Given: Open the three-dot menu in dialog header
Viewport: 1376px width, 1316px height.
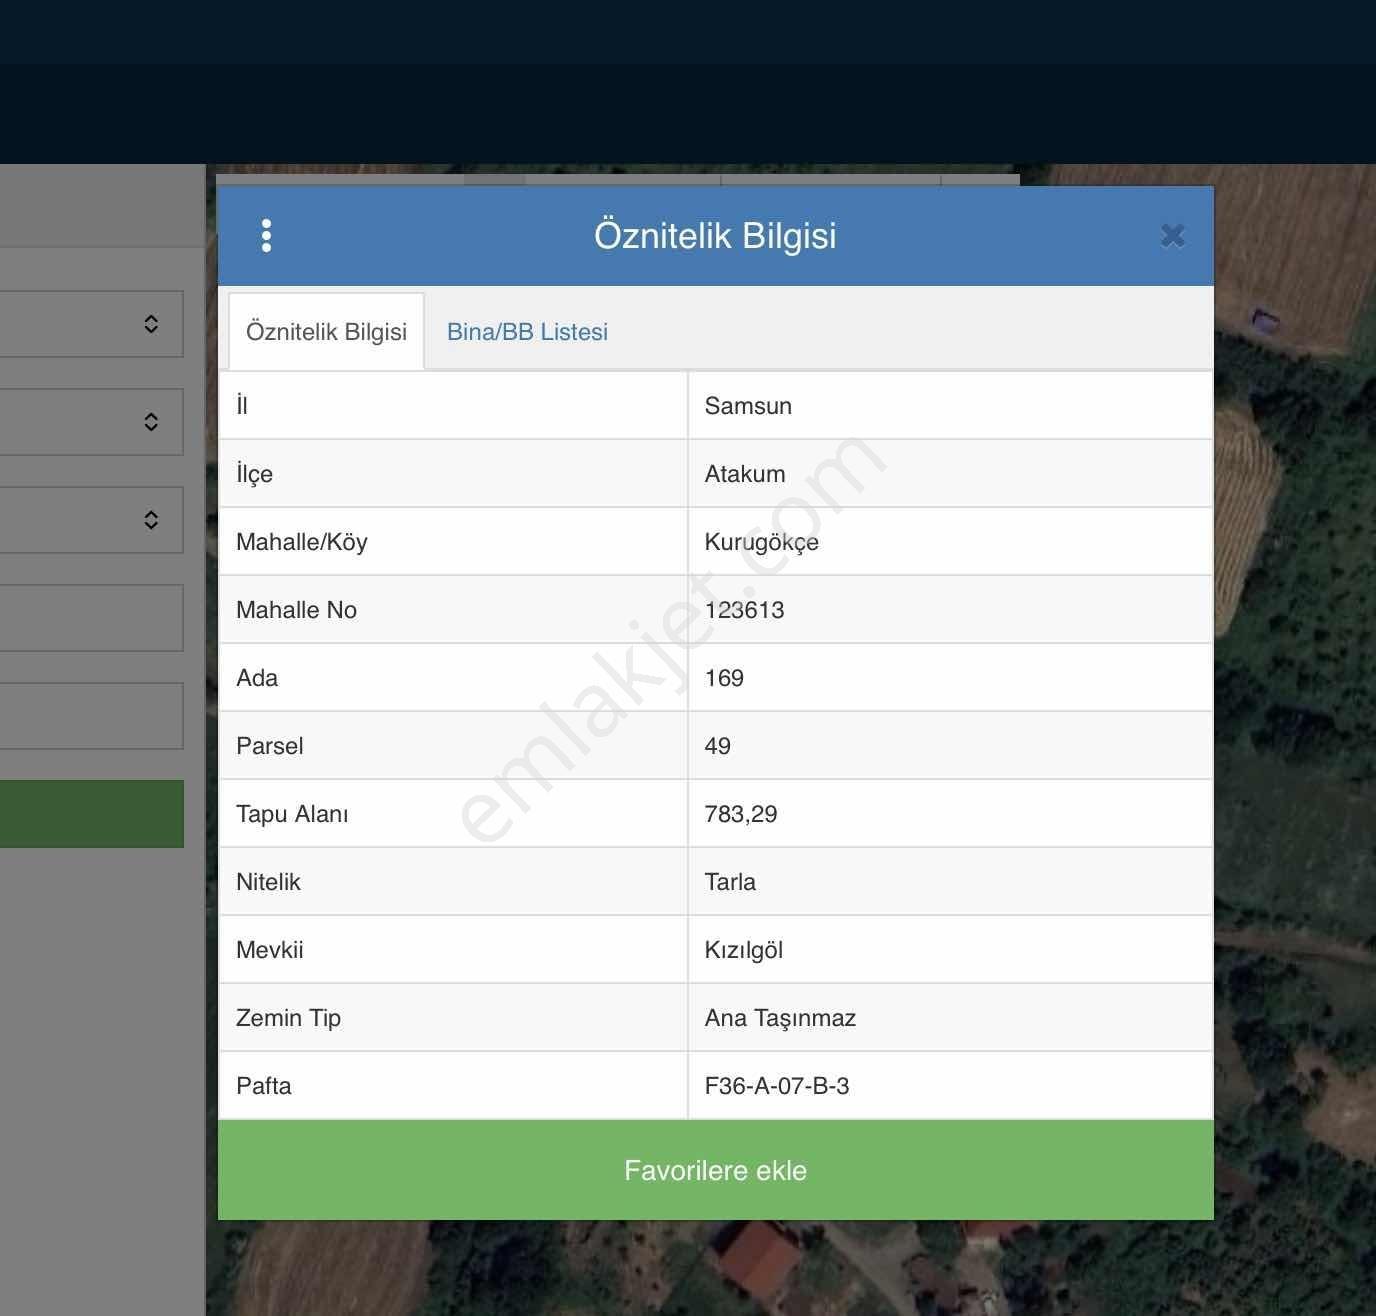Looking at the screenshot, I should pos(266,236).
